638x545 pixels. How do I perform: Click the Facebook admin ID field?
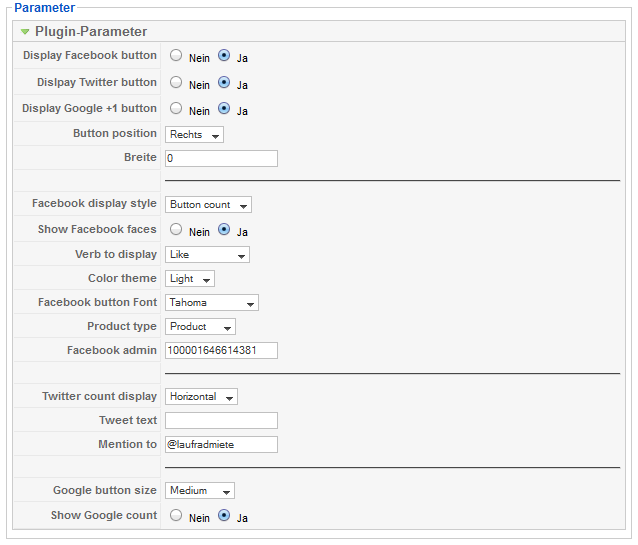(x=221, y=350)
